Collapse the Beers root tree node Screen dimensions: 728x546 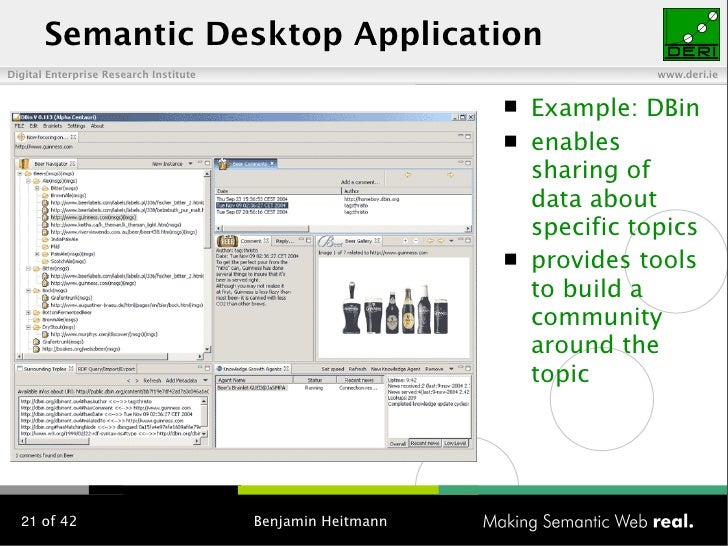point(20,174)
